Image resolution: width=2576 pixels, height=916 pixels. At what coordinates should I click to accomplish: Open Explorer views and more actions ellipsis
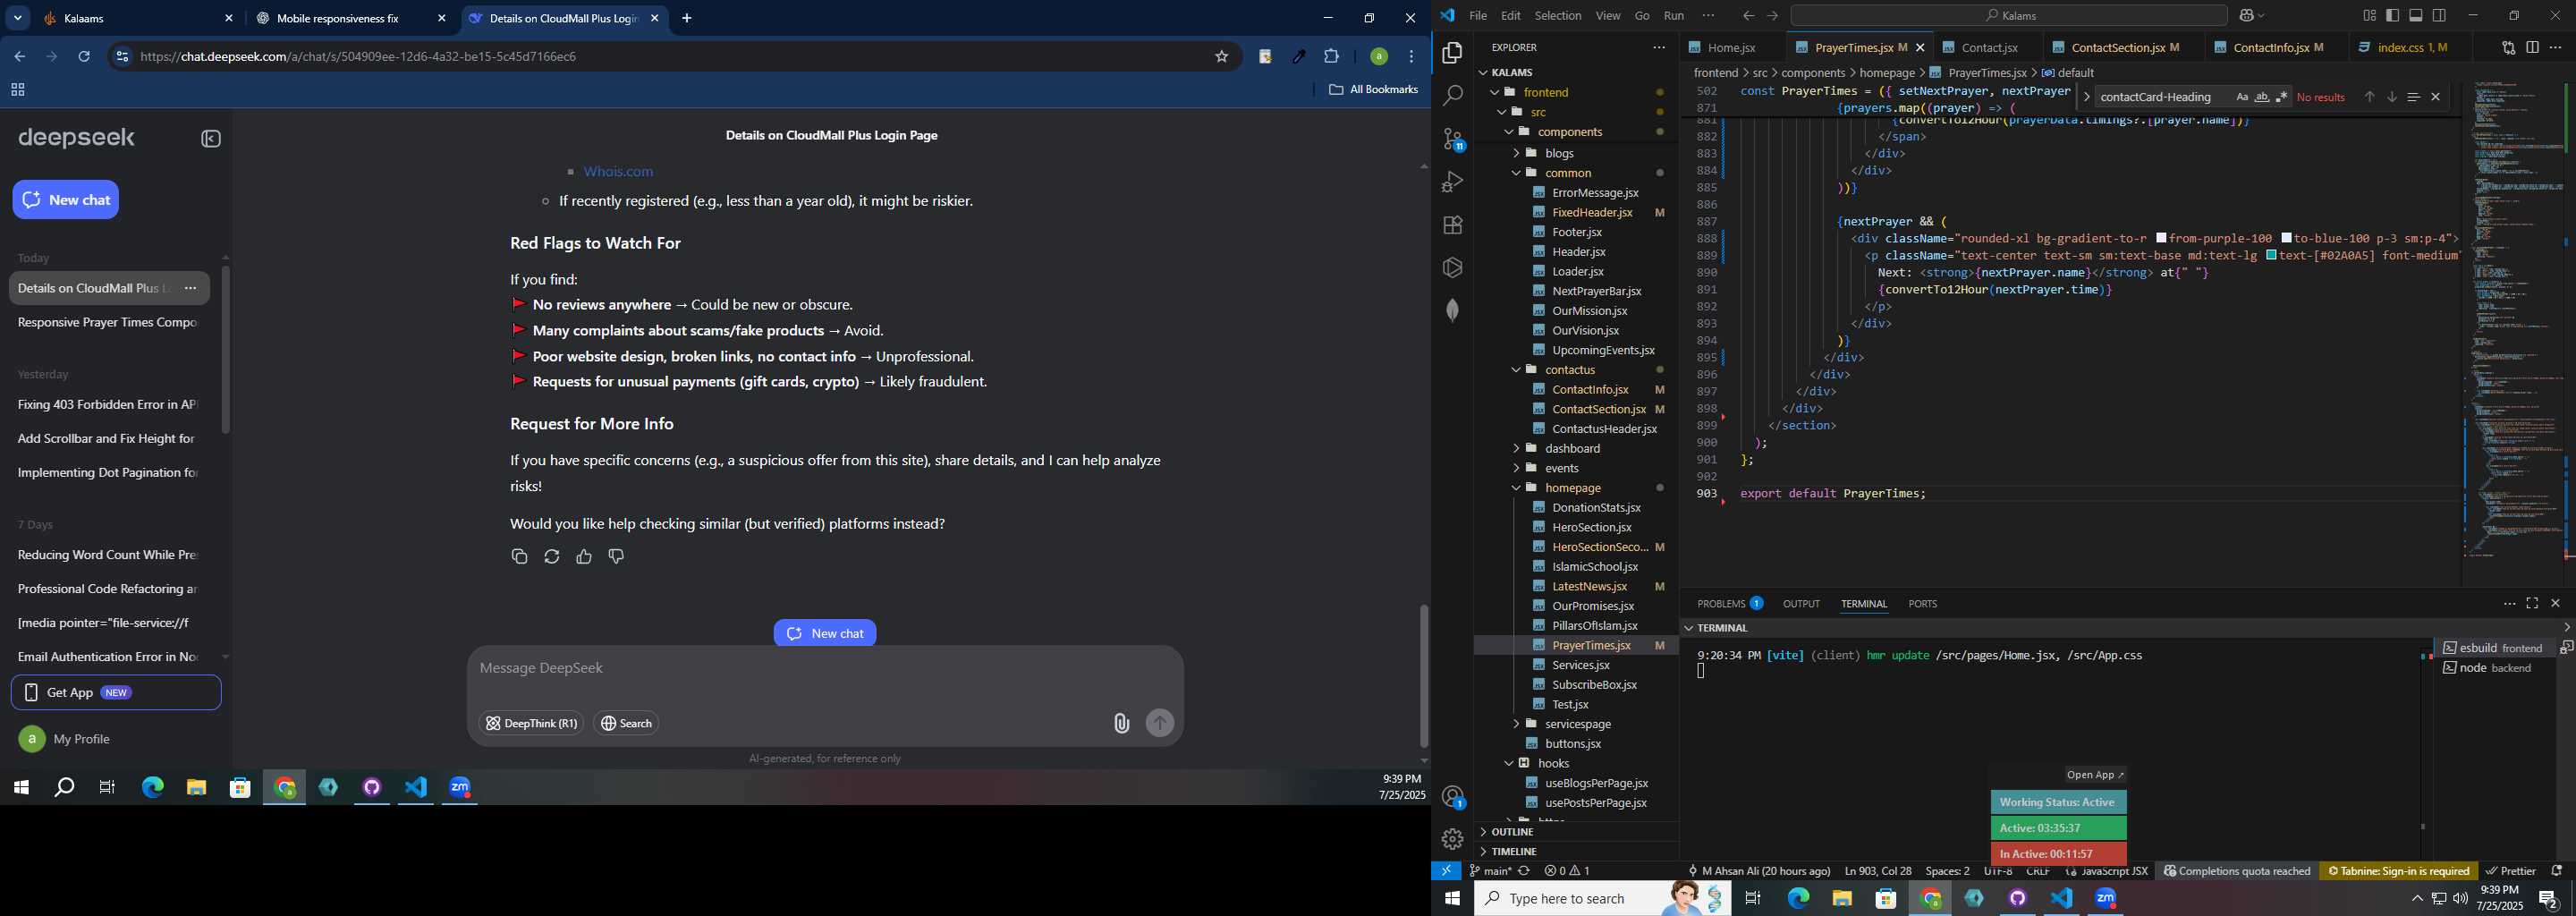[1659, 47]
